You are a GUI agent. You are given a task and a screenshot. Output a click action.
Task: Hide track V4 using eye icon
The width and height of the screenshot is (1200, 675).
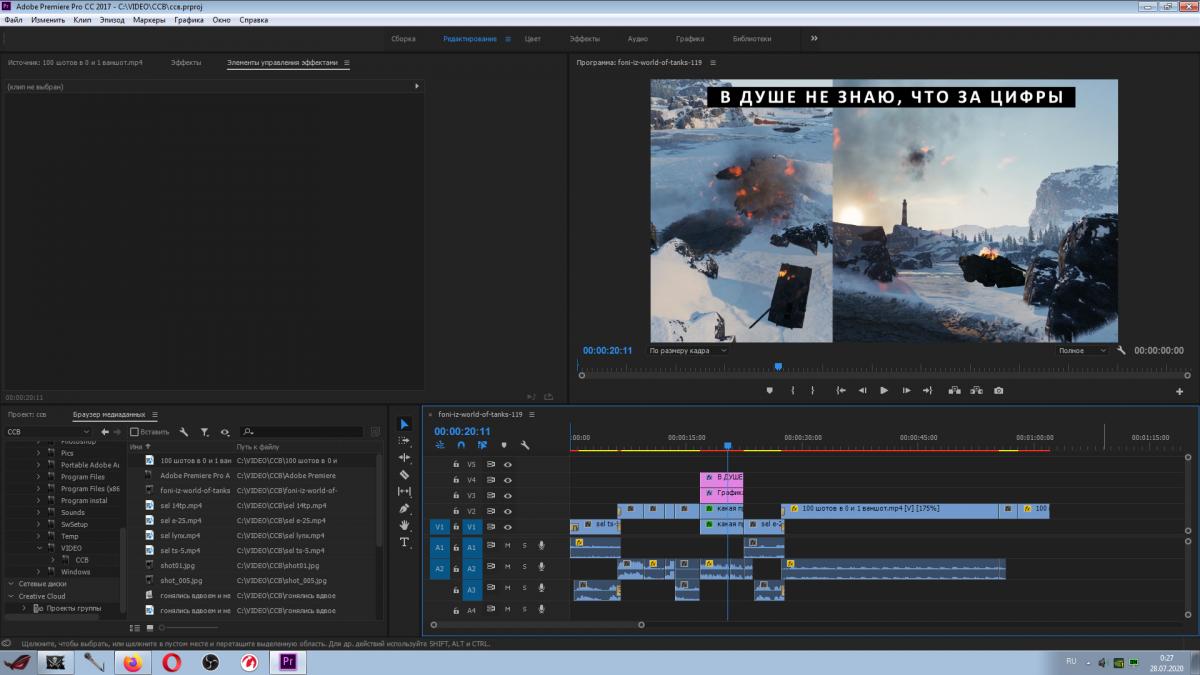pos(507,480)
